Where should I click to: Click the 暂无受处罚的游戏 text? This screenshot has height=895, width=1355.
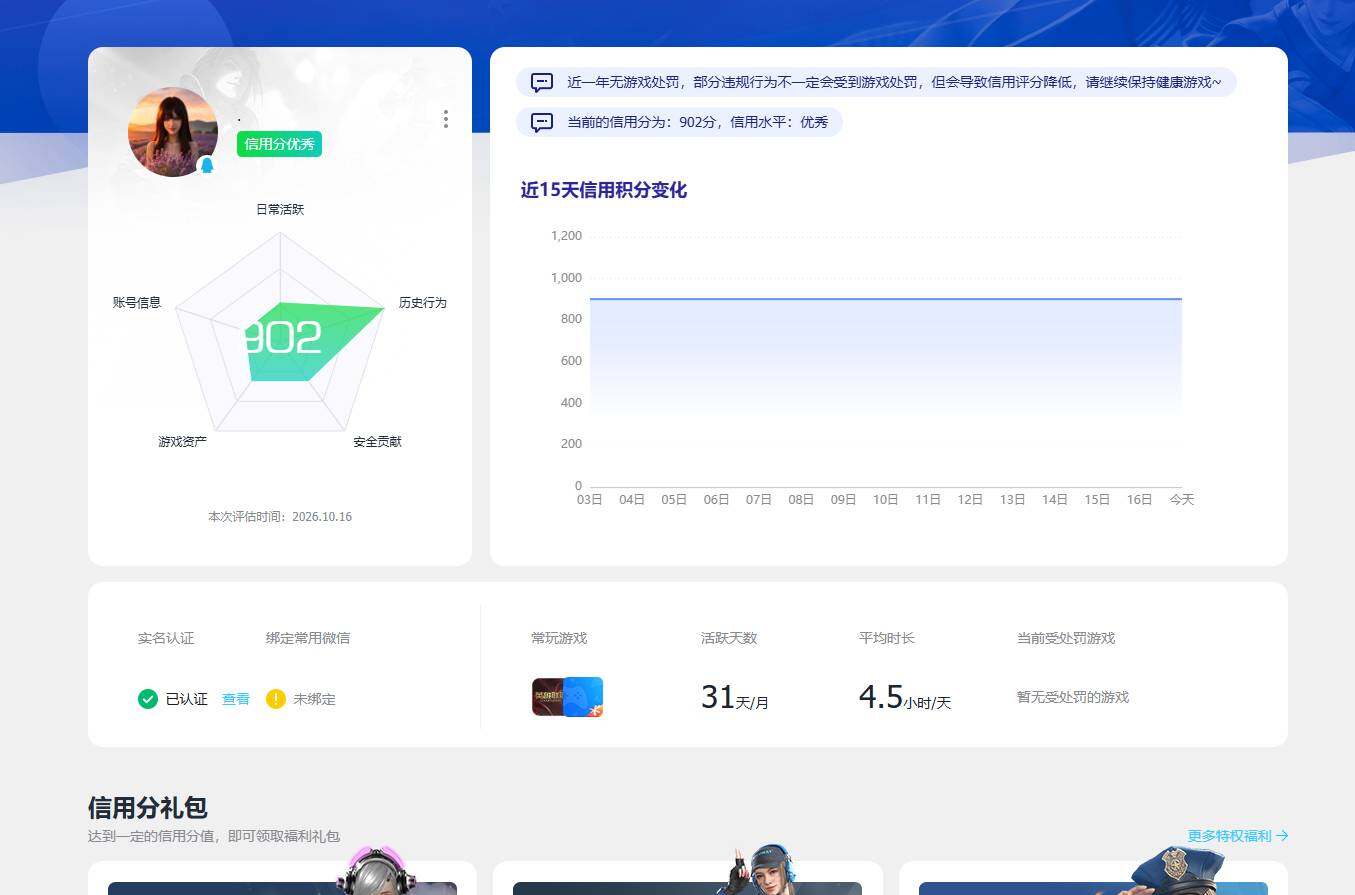pyautogui.click(x=1073, y=697)
